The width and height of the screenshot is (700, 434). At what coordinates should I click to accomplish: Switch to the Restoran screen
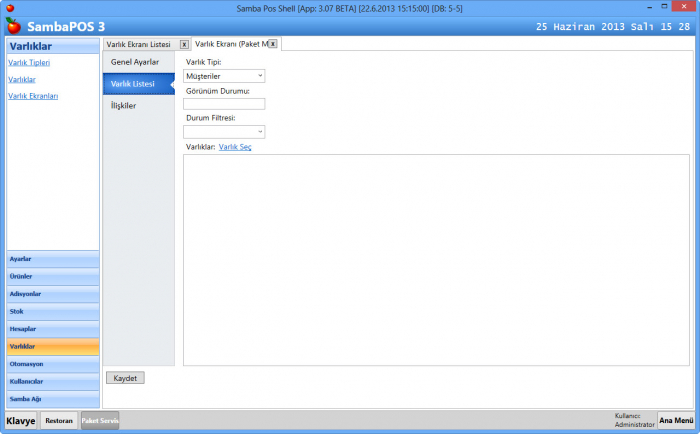[59, 421]
